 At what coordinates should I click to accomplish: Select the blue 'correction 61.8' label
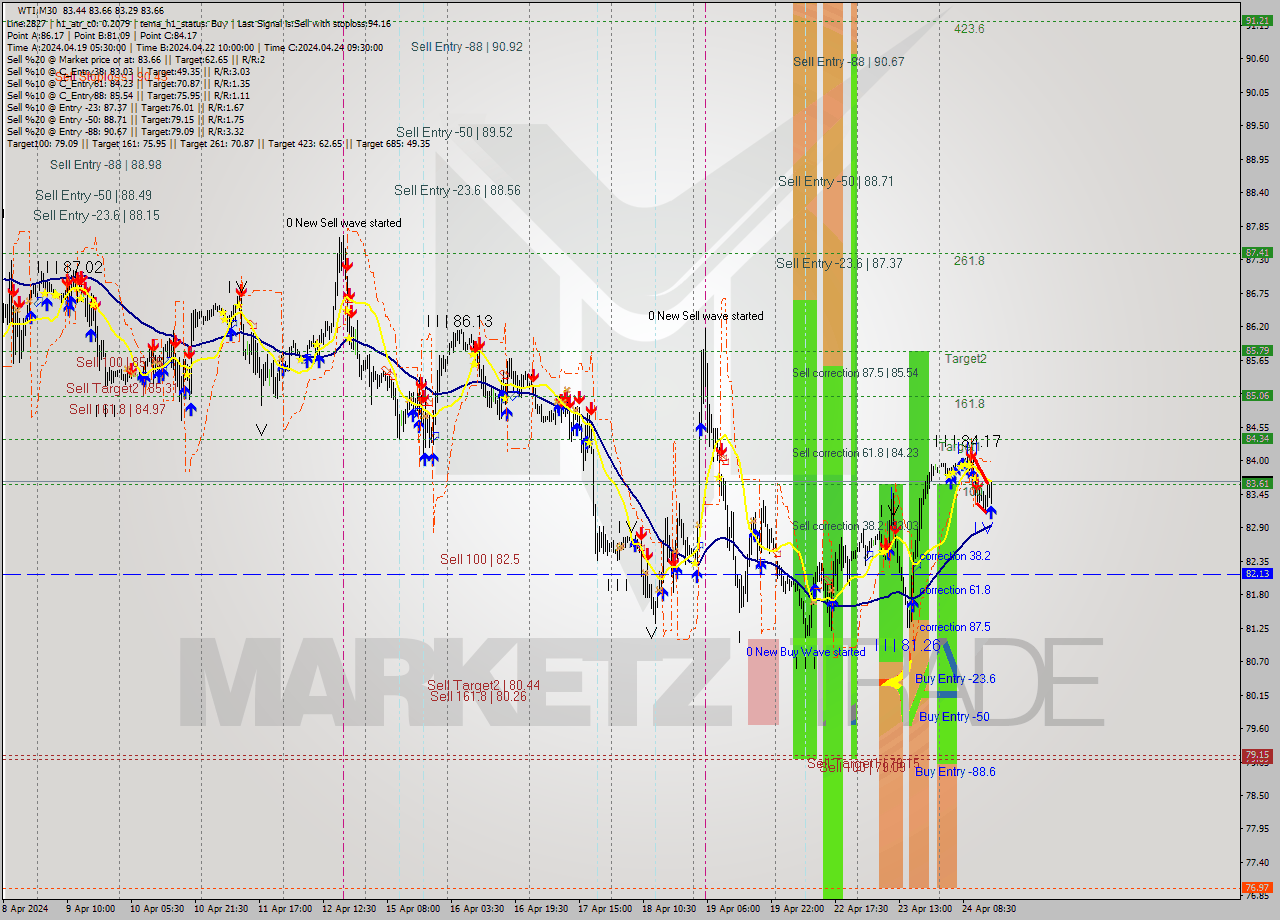click(x=955, y=590)
